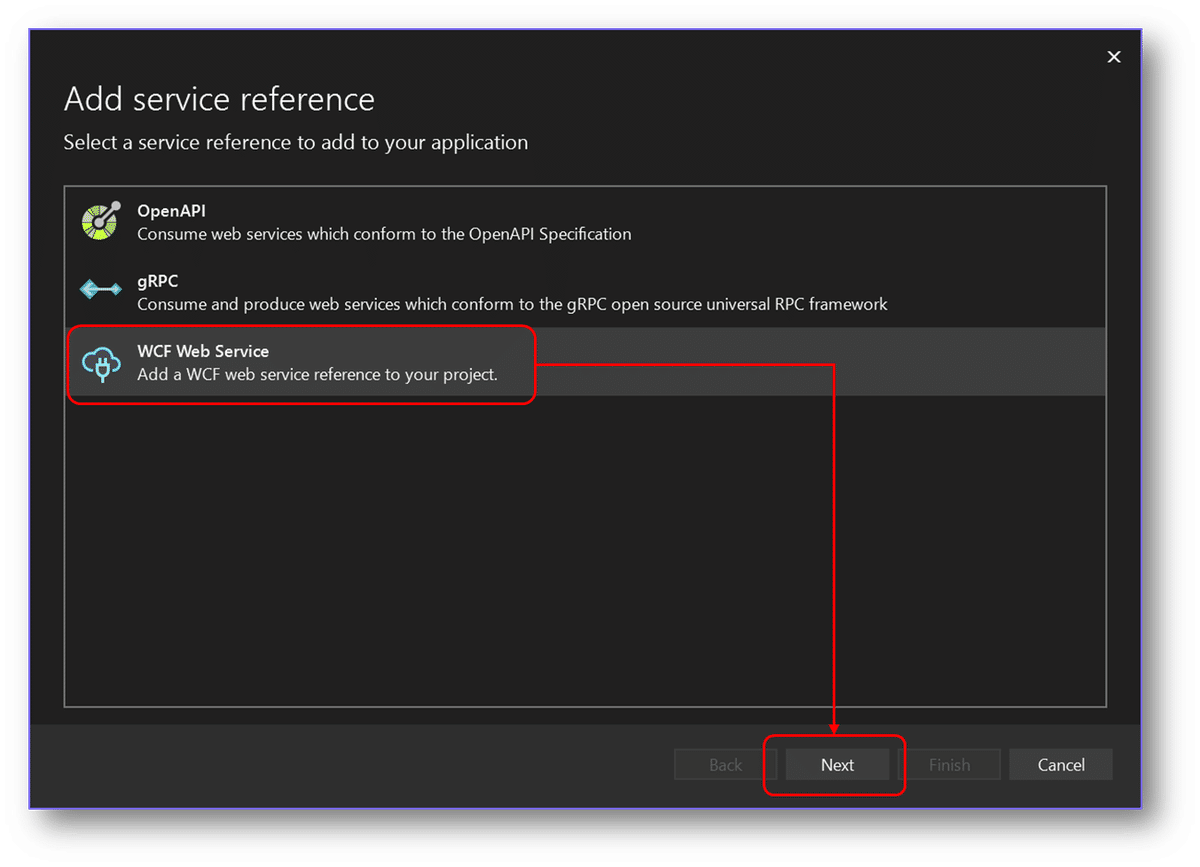Click the WCF Web Service cloud plug icon
This screenshot has width=1200, height=867.
pyautogui.click(x=100, y=363)
